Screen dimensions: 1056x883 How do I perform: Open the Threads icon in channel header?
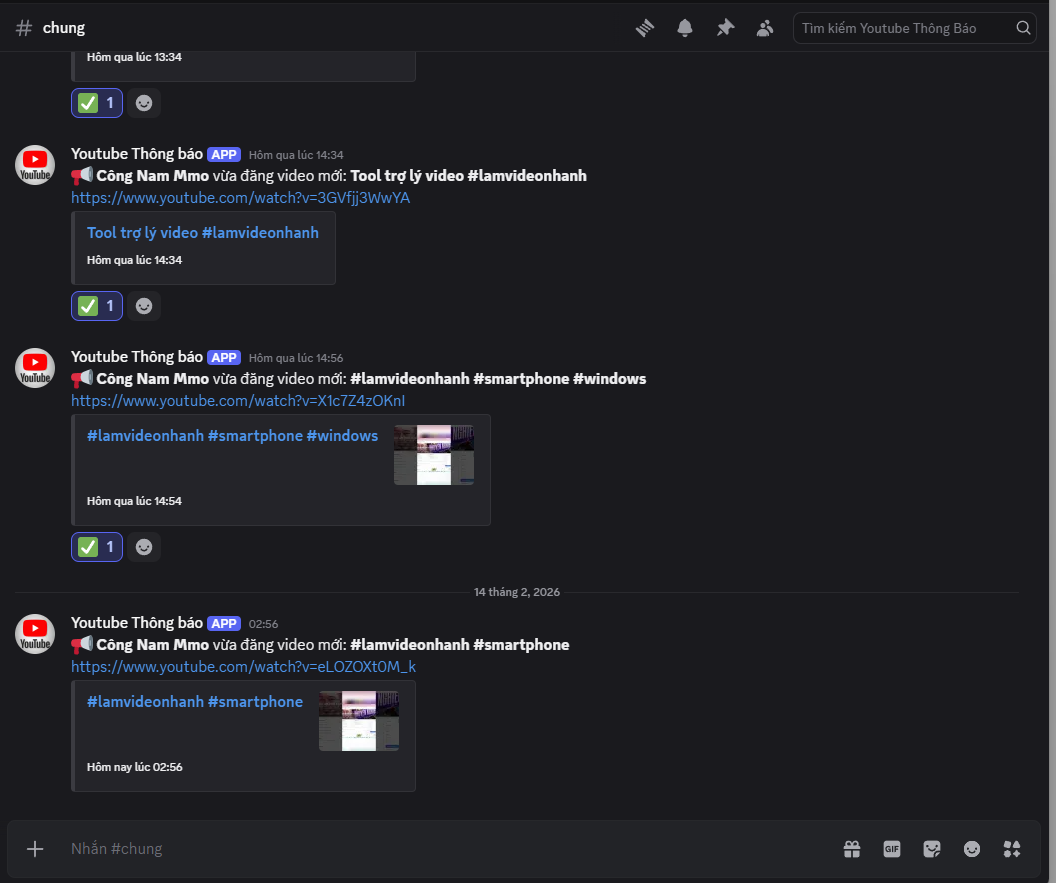(645, 28)
